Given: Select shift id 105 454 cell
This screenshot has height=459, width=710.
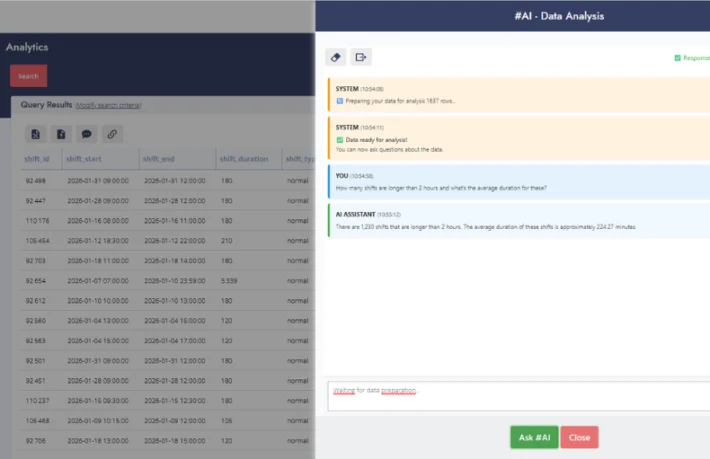Looking at the screenshot, I should point(38,241).
